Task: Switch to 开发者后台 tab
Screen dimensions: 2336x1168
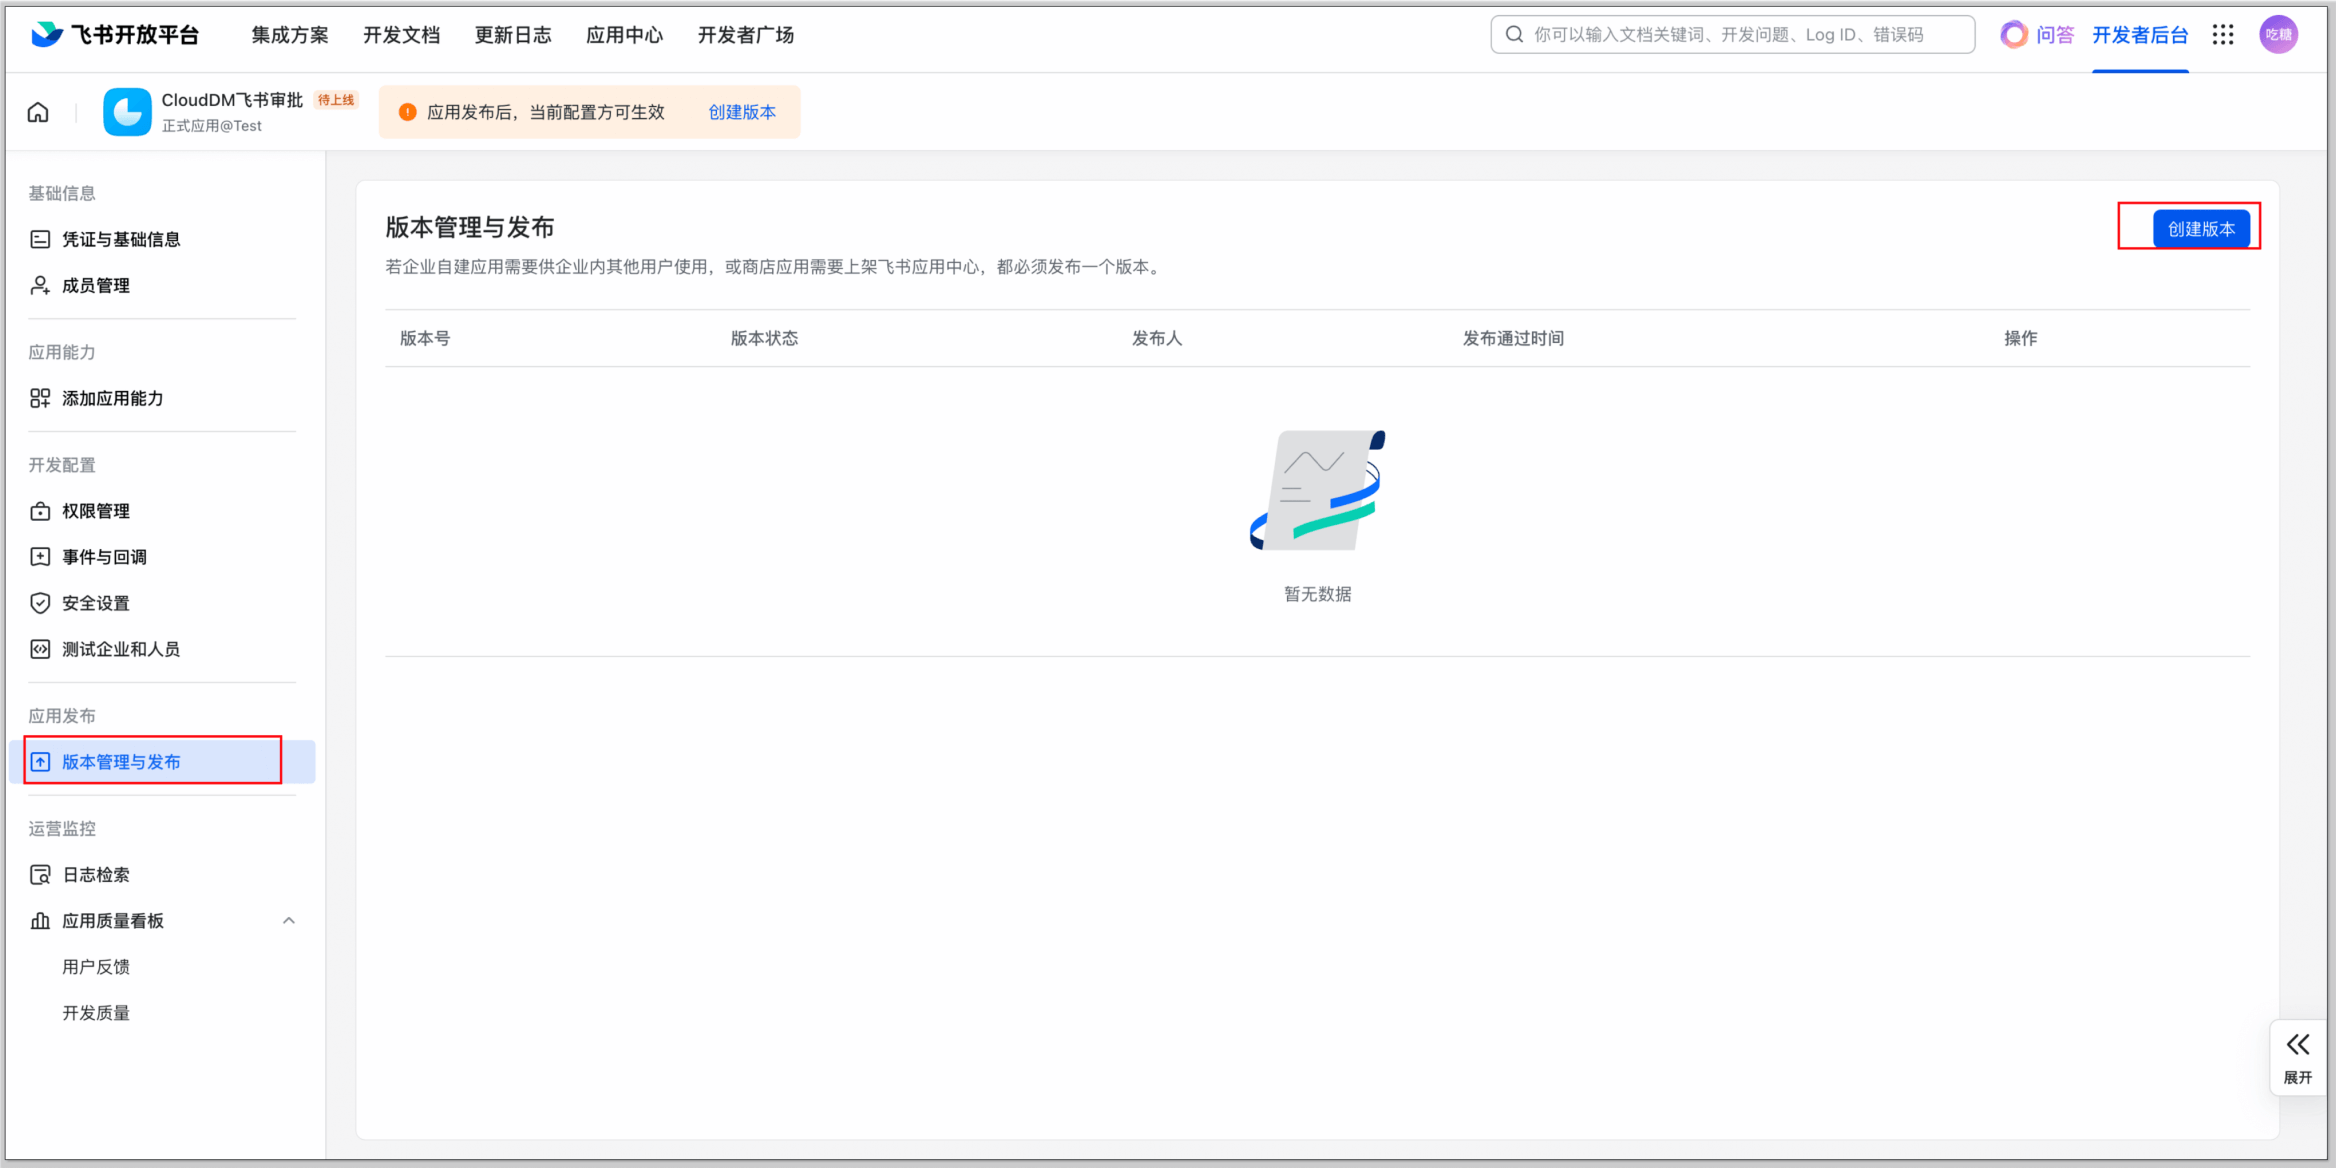Action: (x=2139, y=35)
